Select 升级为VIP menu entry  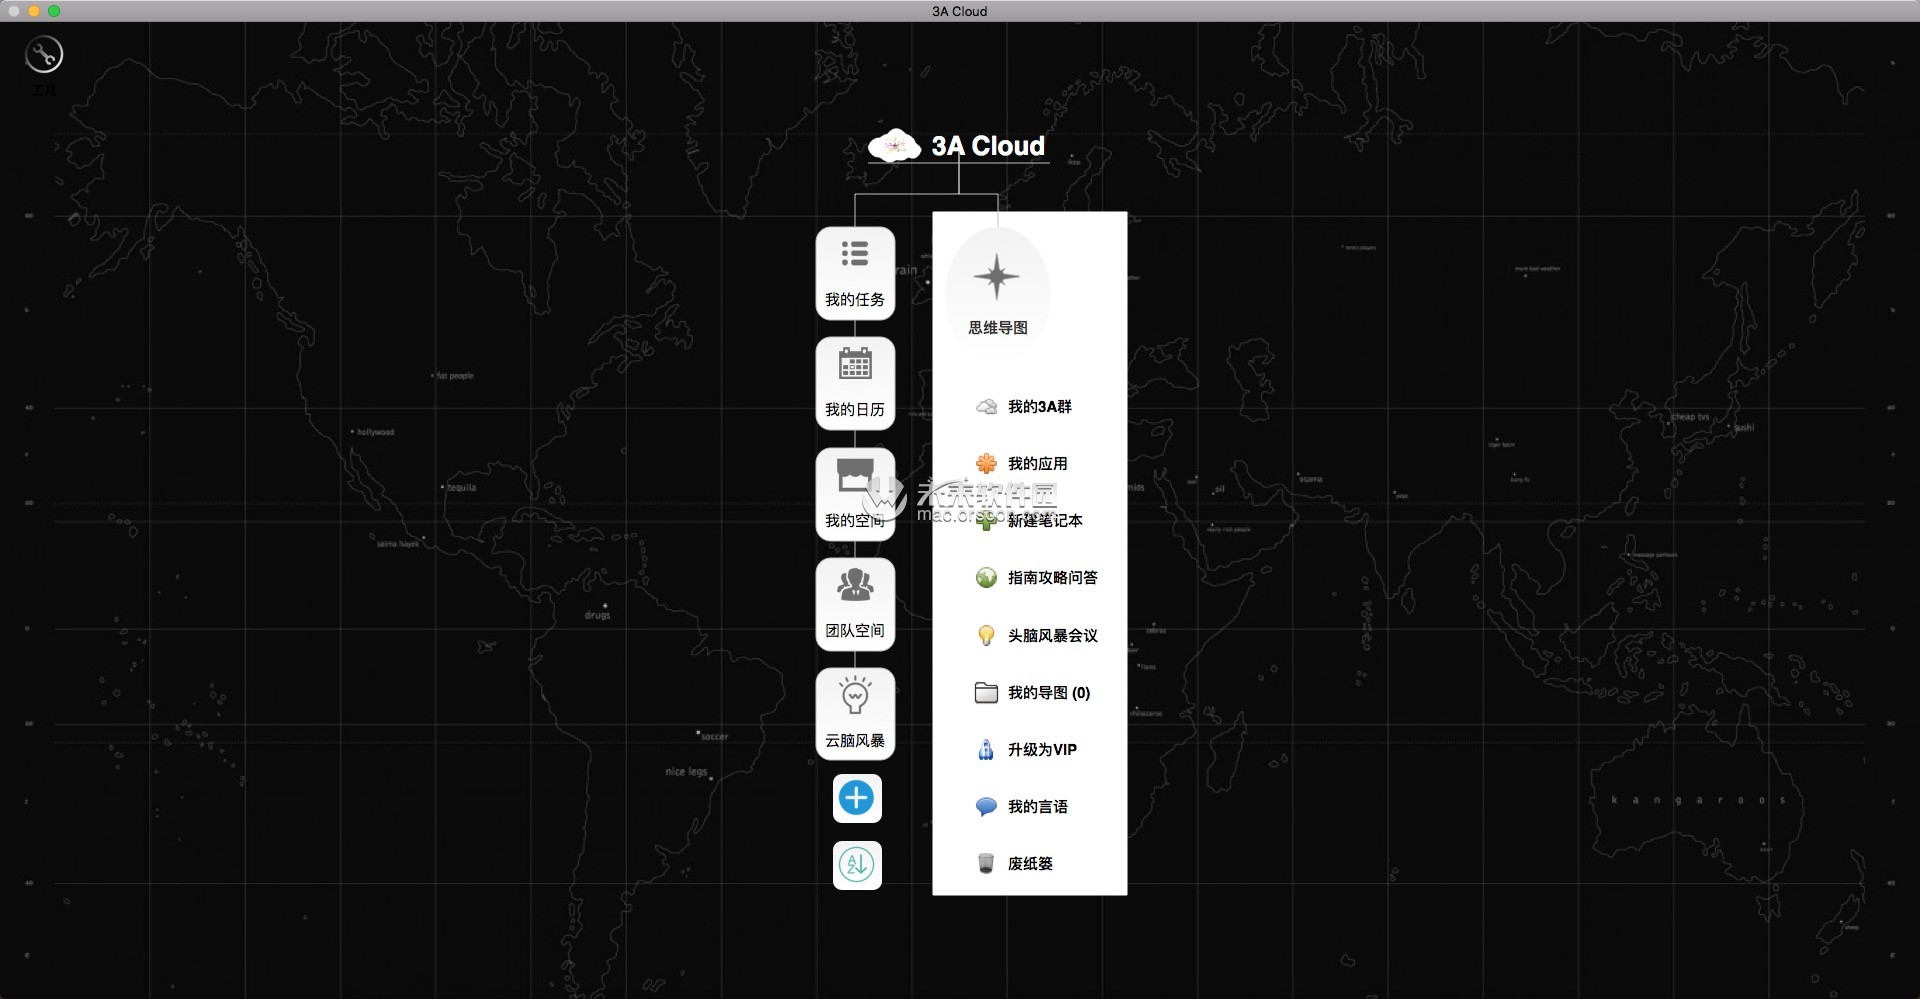[x=1027, y=750]
